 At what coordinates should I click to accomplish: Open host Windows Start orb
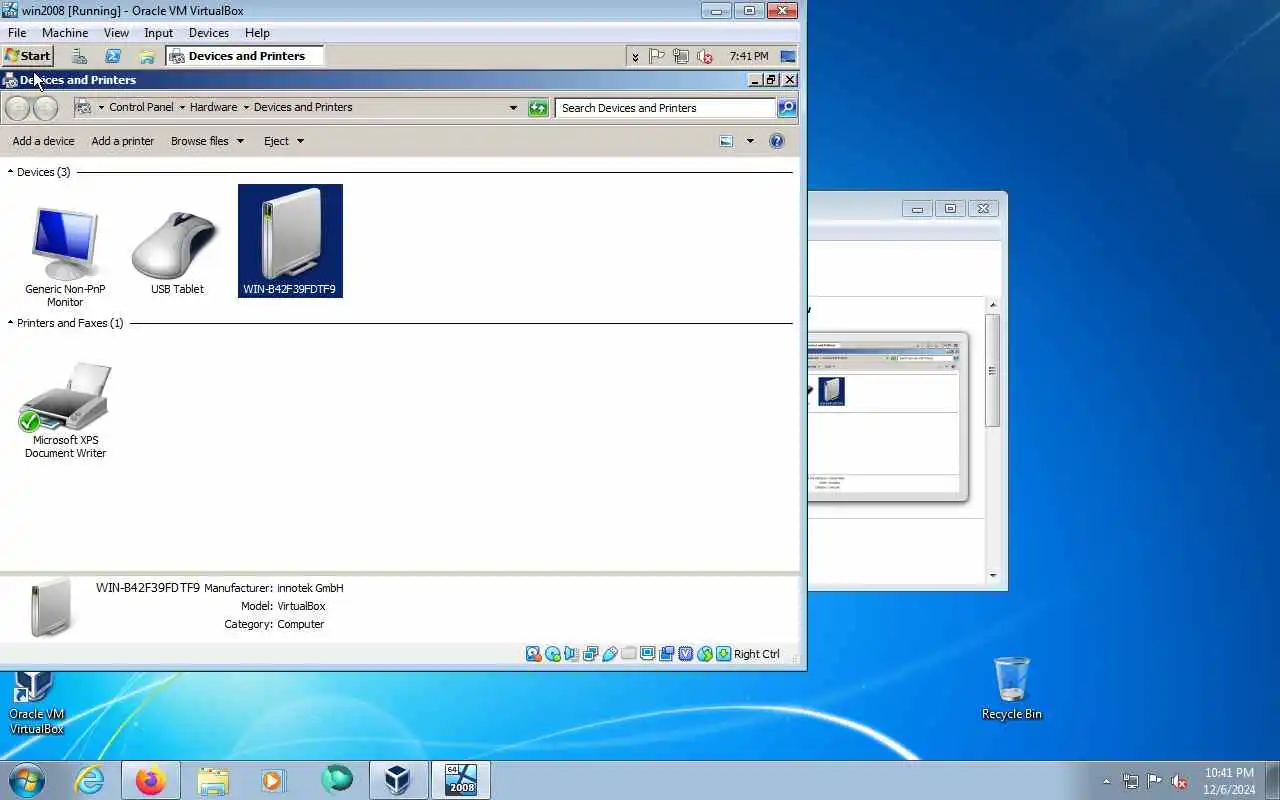coord(27,780)
